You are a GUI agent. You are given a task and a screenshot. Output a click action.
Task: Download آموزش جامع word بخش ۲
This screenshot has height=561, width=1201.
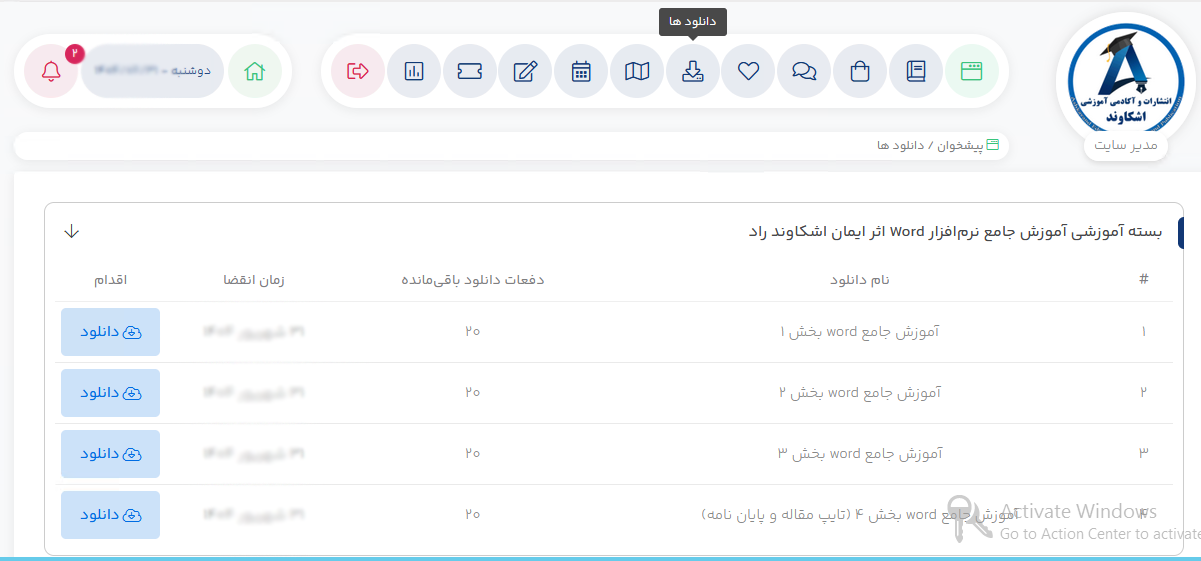tap(110, 393)
